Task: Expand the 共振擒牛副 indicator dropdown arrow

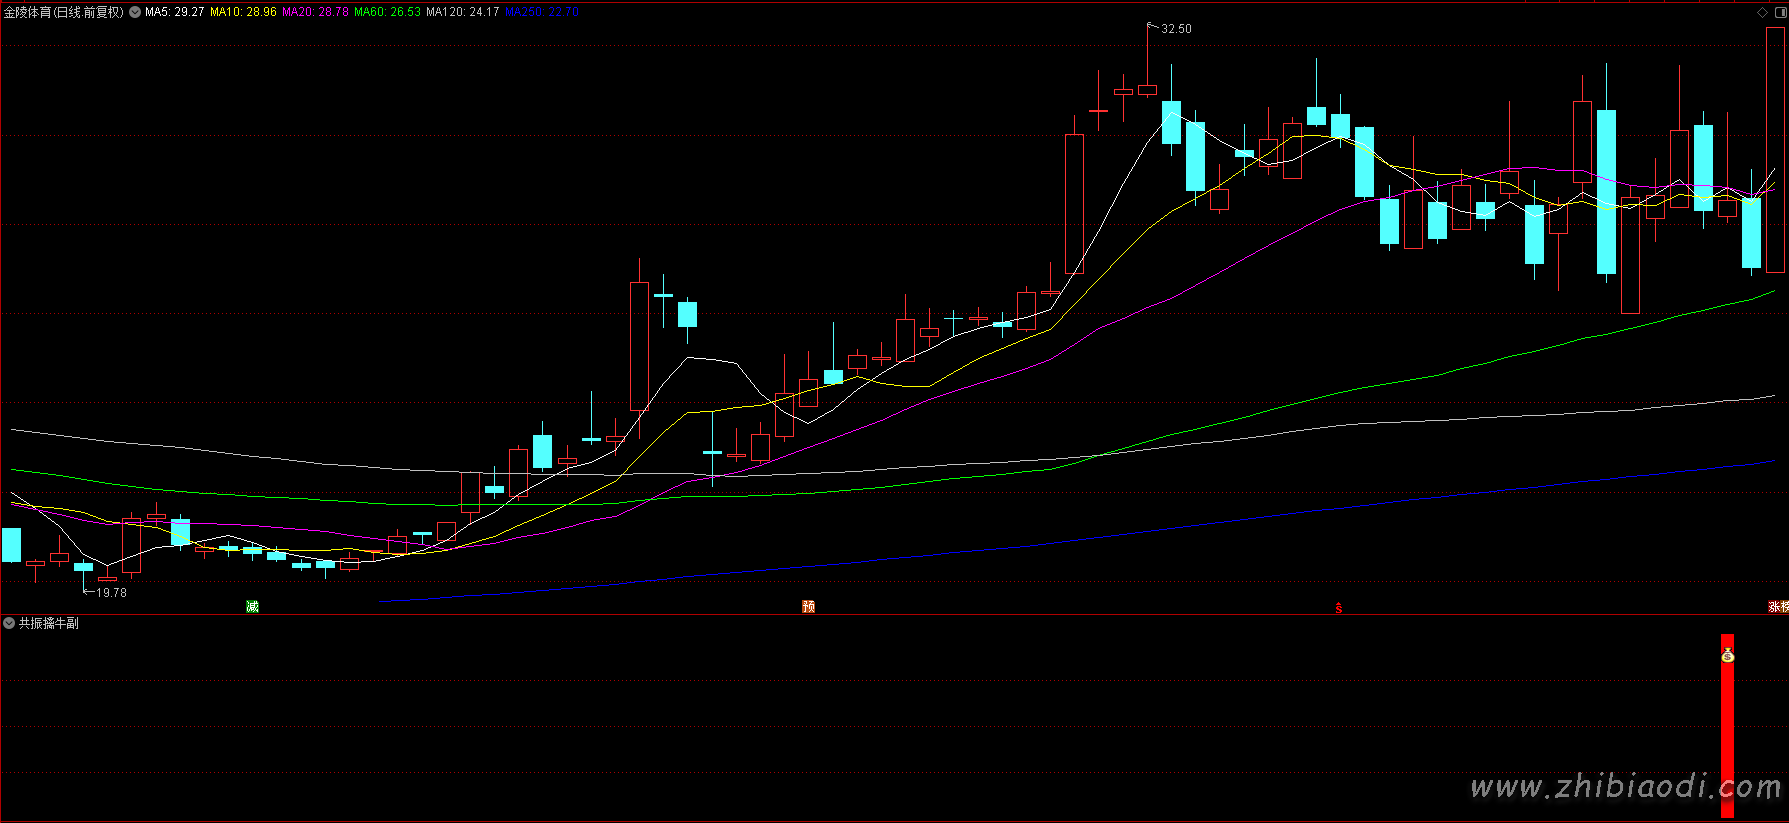Action: (9, 623)
